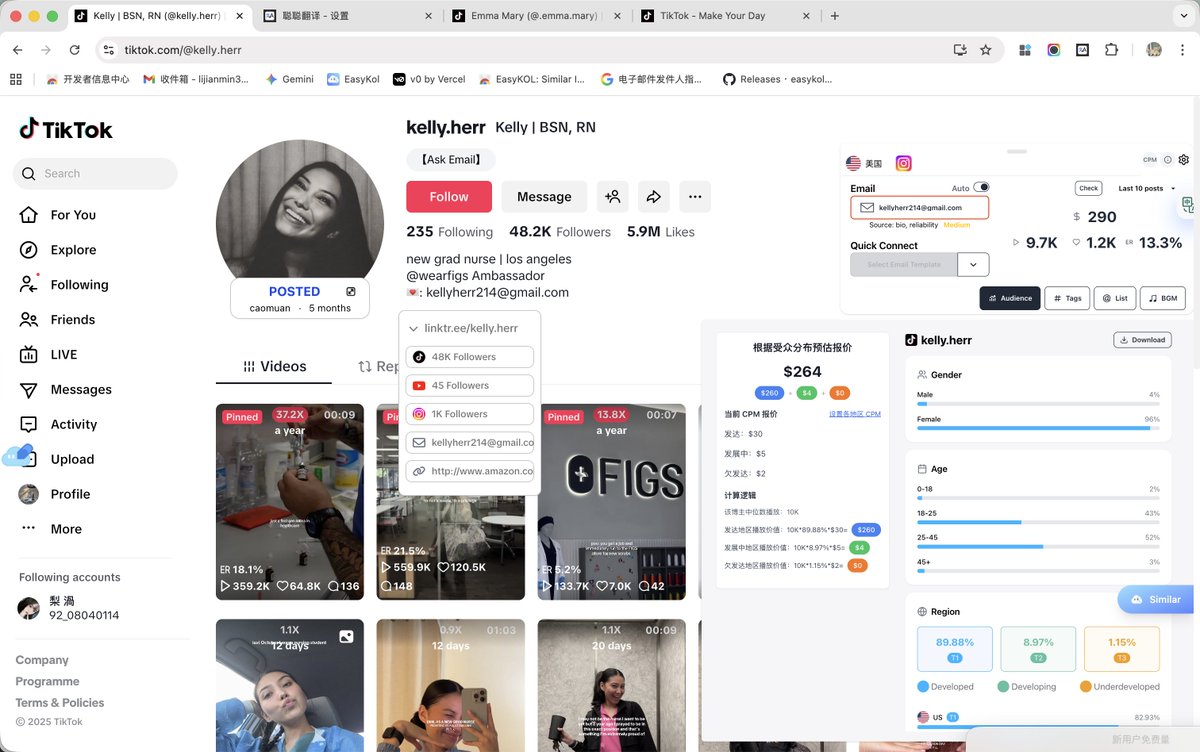Click the US flag country icon
Image resolution: width=1200 pixels, height=752 pixels.
pyautogui.click(x=853, y=163)
